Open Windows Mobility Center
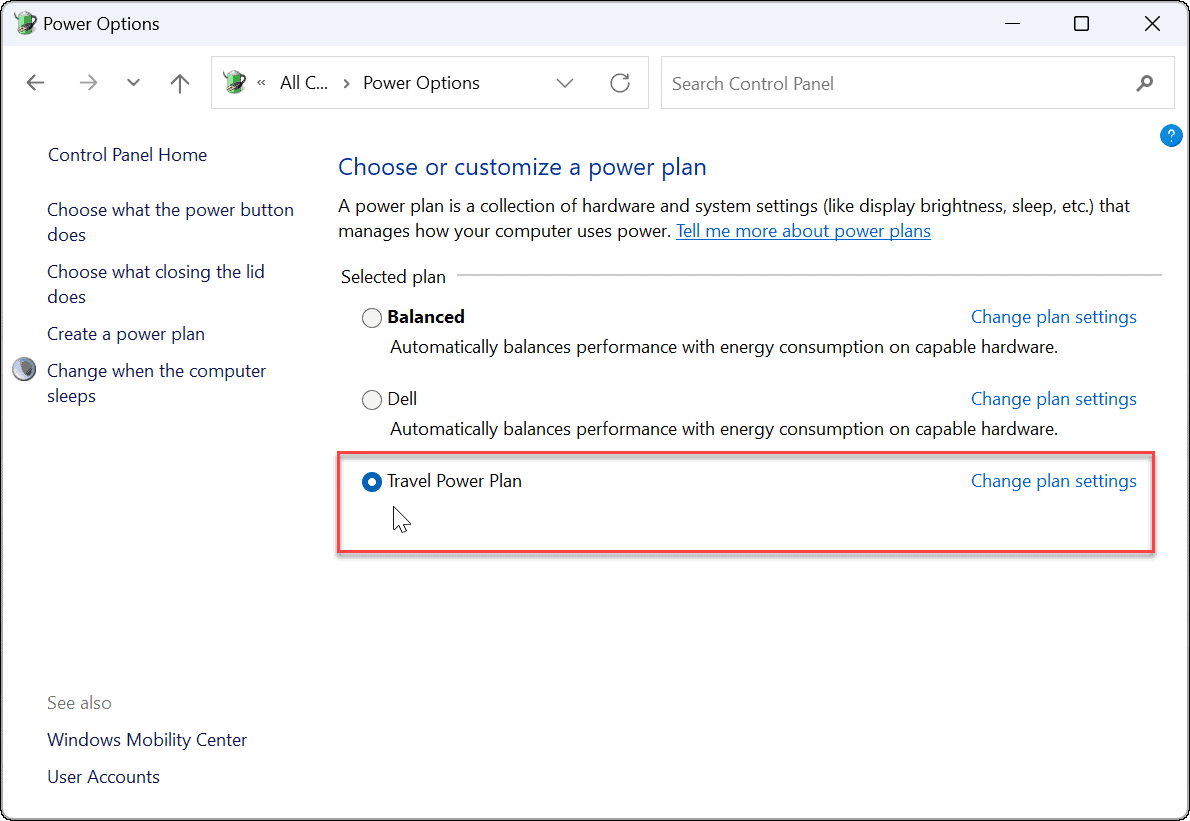 click(146, 739)
